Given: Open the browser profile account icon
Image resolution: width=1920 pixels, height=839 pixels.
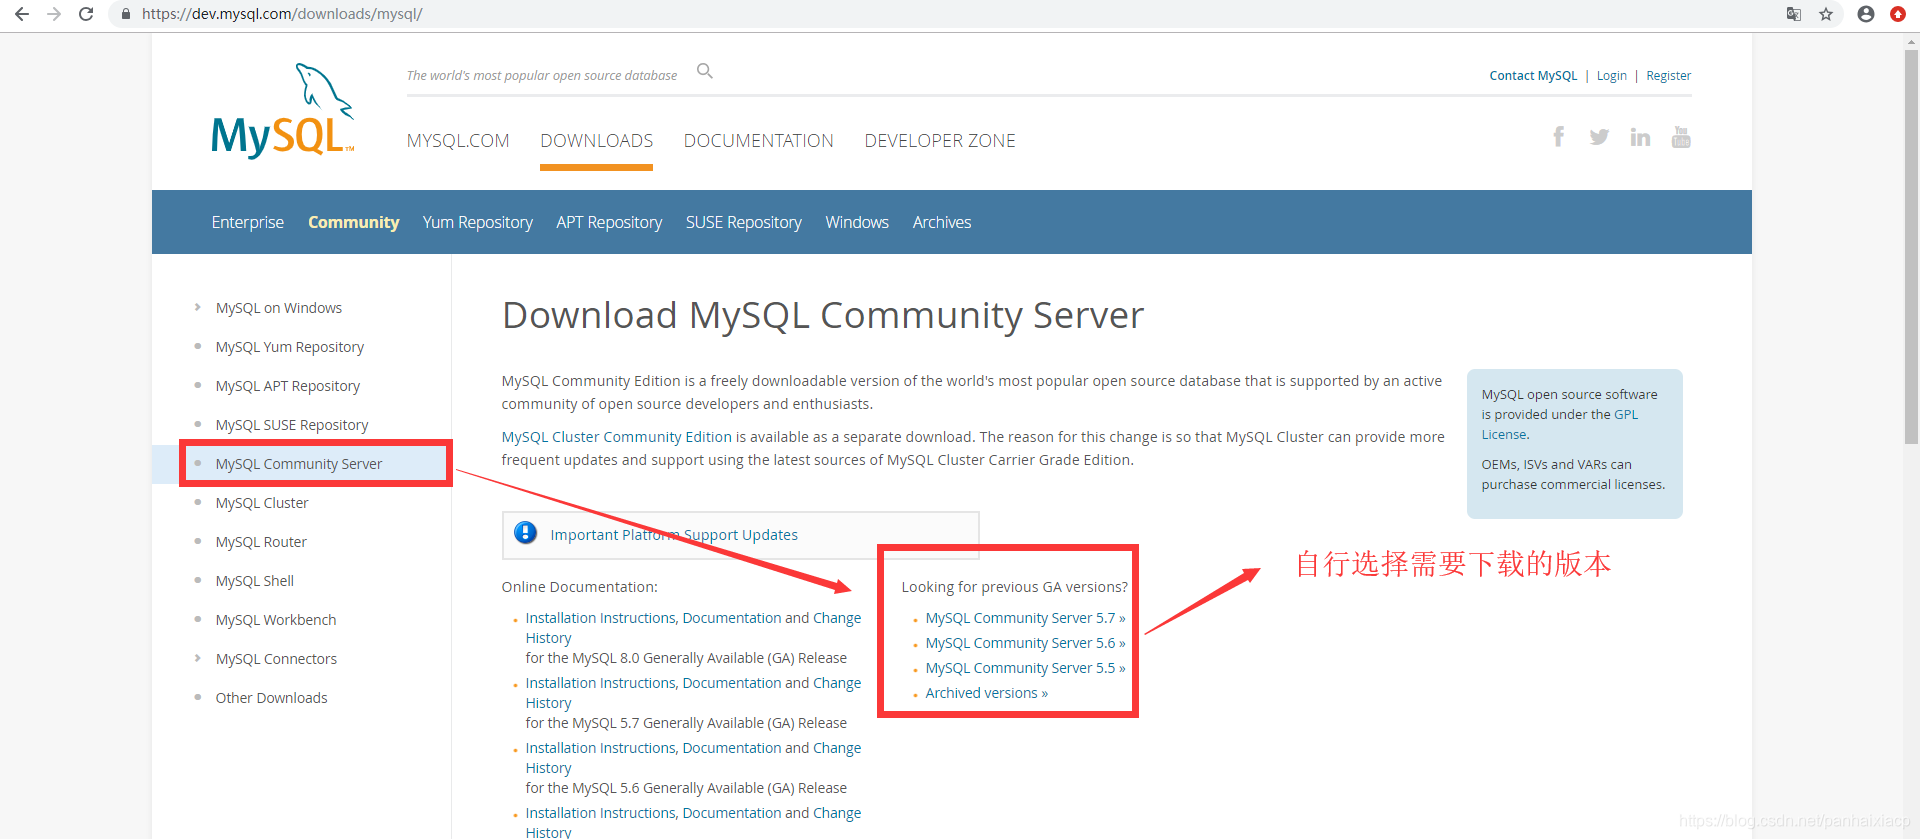Looking at the screenshot, I should tap(1866, 14).
